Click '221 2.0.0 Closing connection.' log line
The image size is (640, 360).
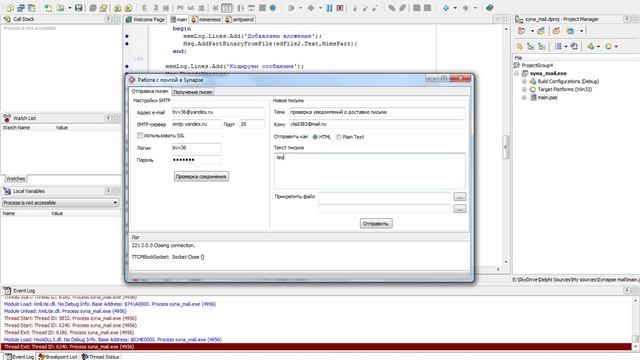click(164, 246)
